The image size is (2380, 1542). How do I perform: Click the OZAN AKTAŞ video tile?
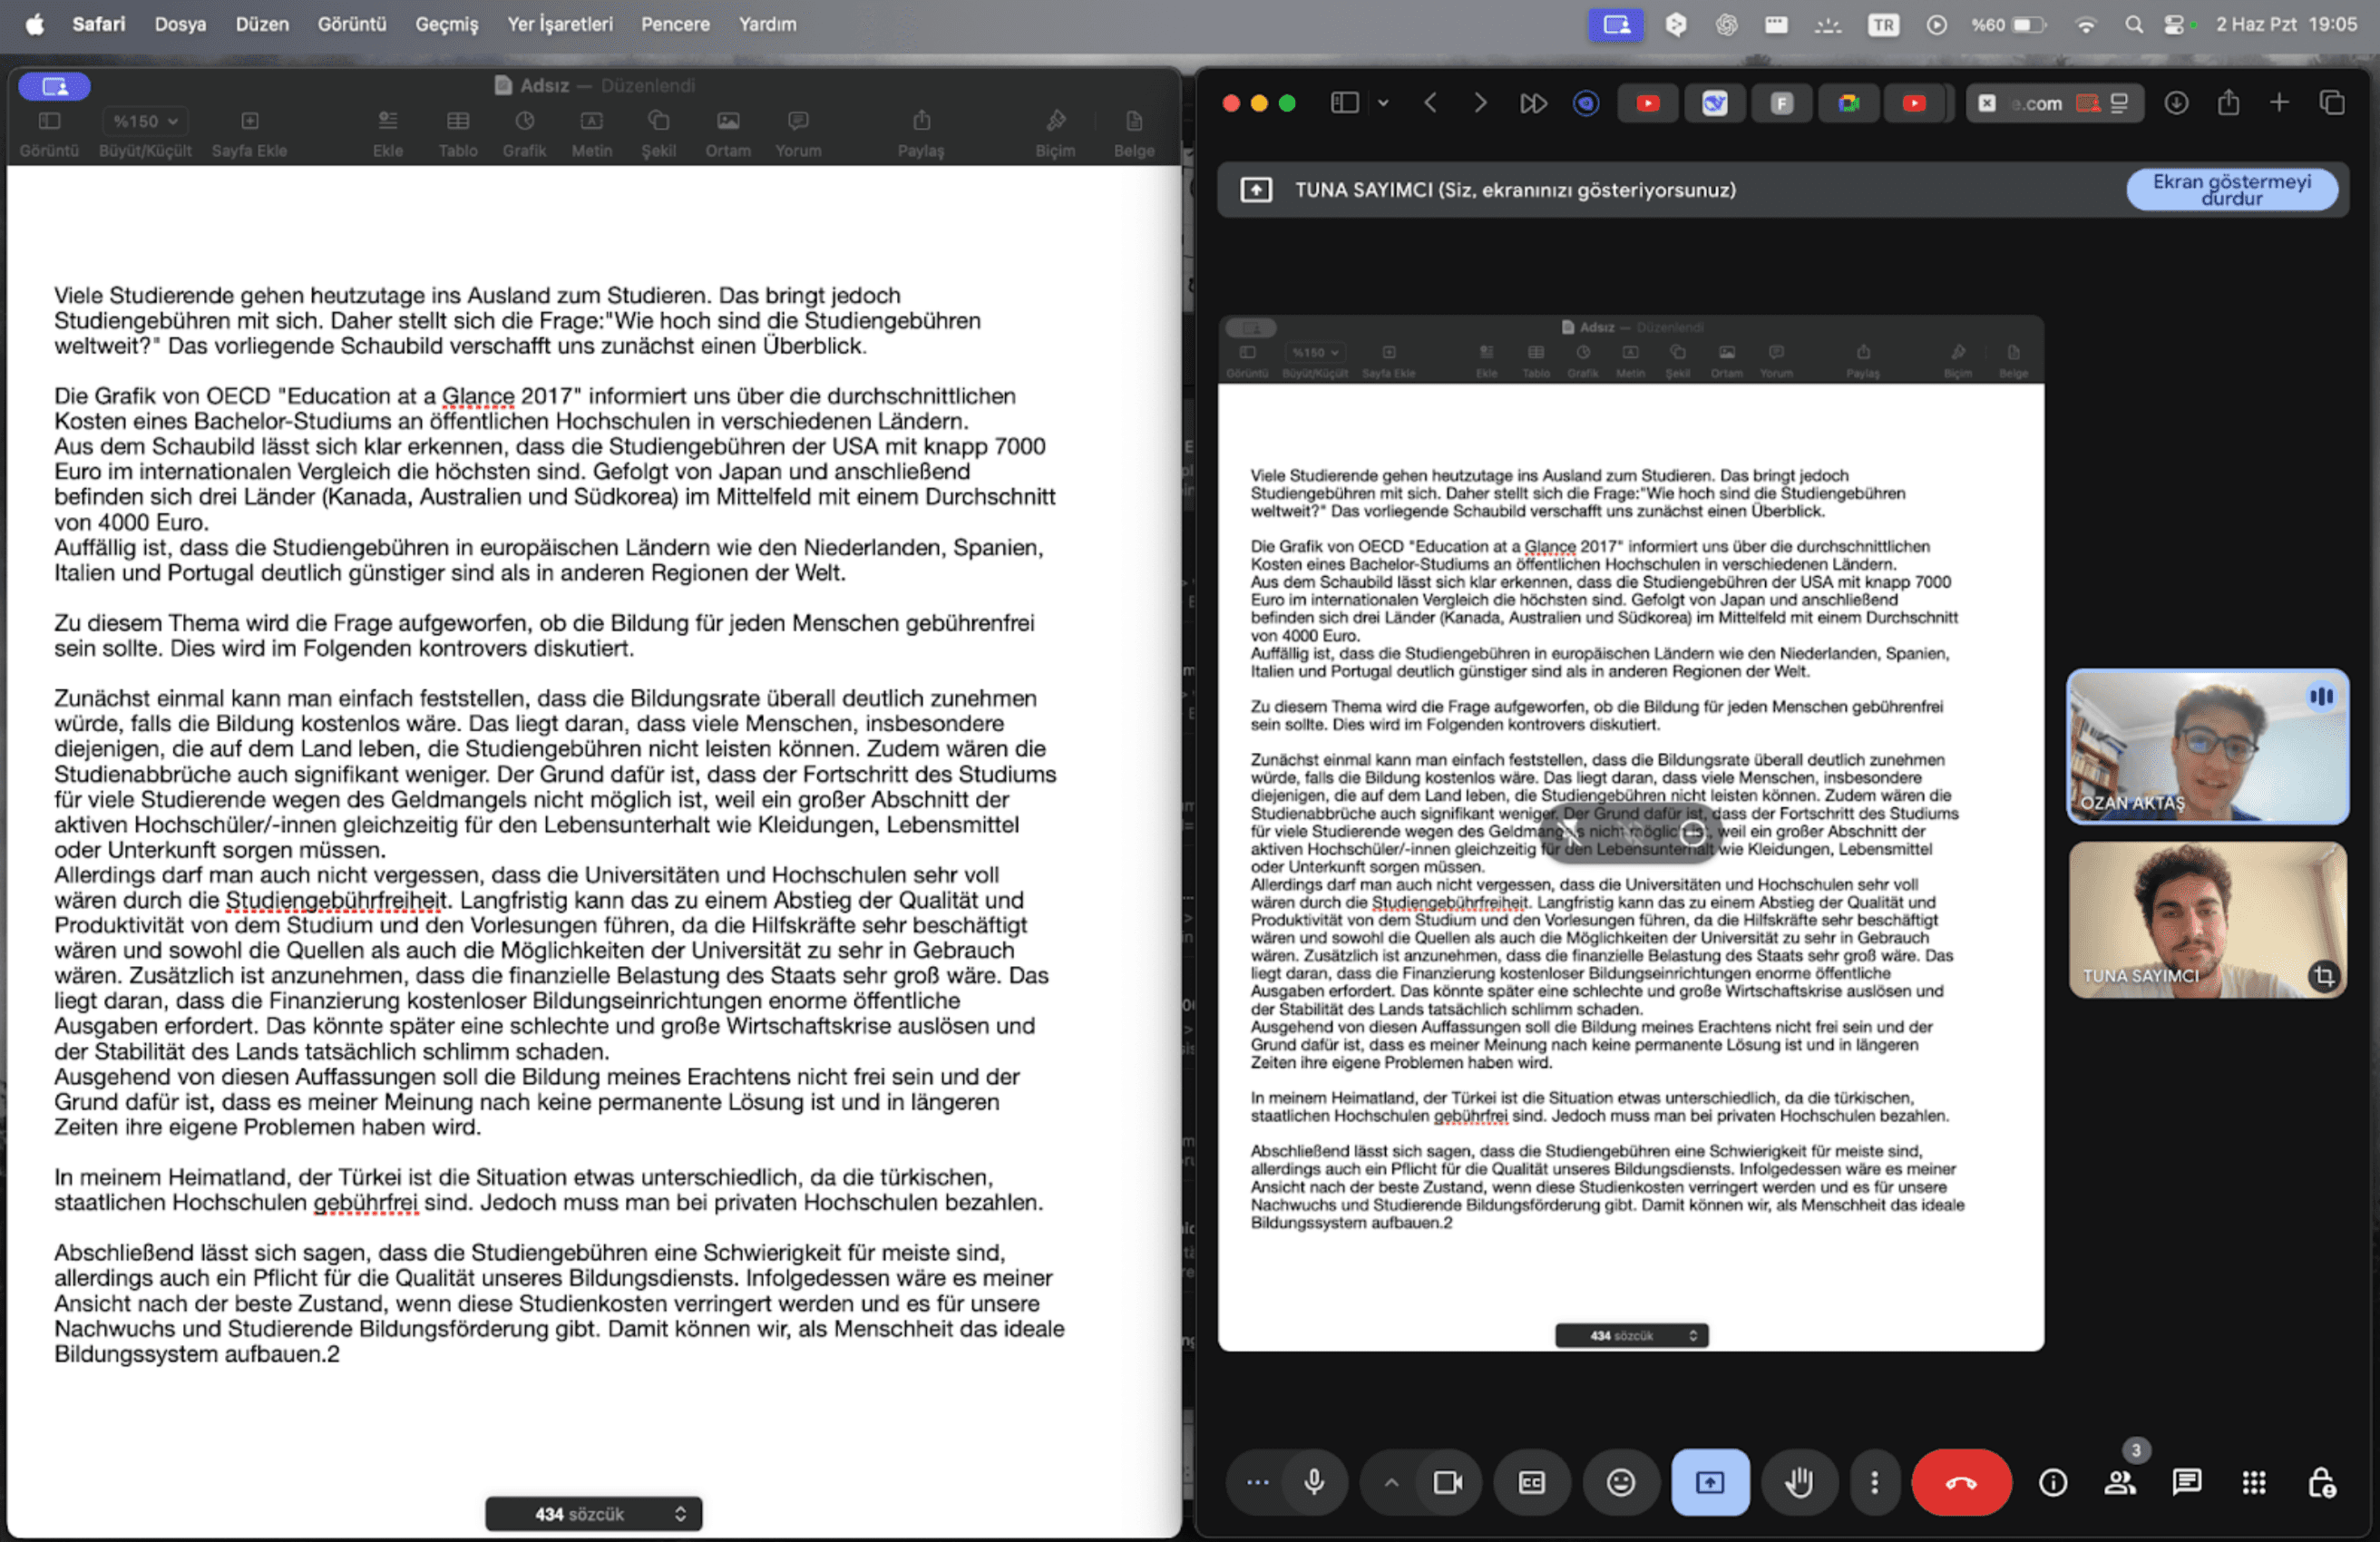tap(2206, 747)
